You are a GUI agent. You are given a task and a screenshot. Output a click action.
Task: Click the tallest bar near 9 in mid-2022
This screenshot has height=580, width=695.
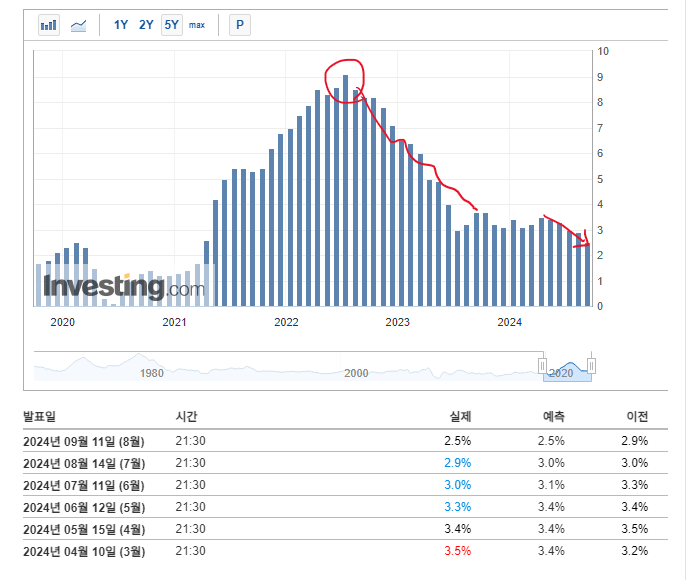coord(345,191)
